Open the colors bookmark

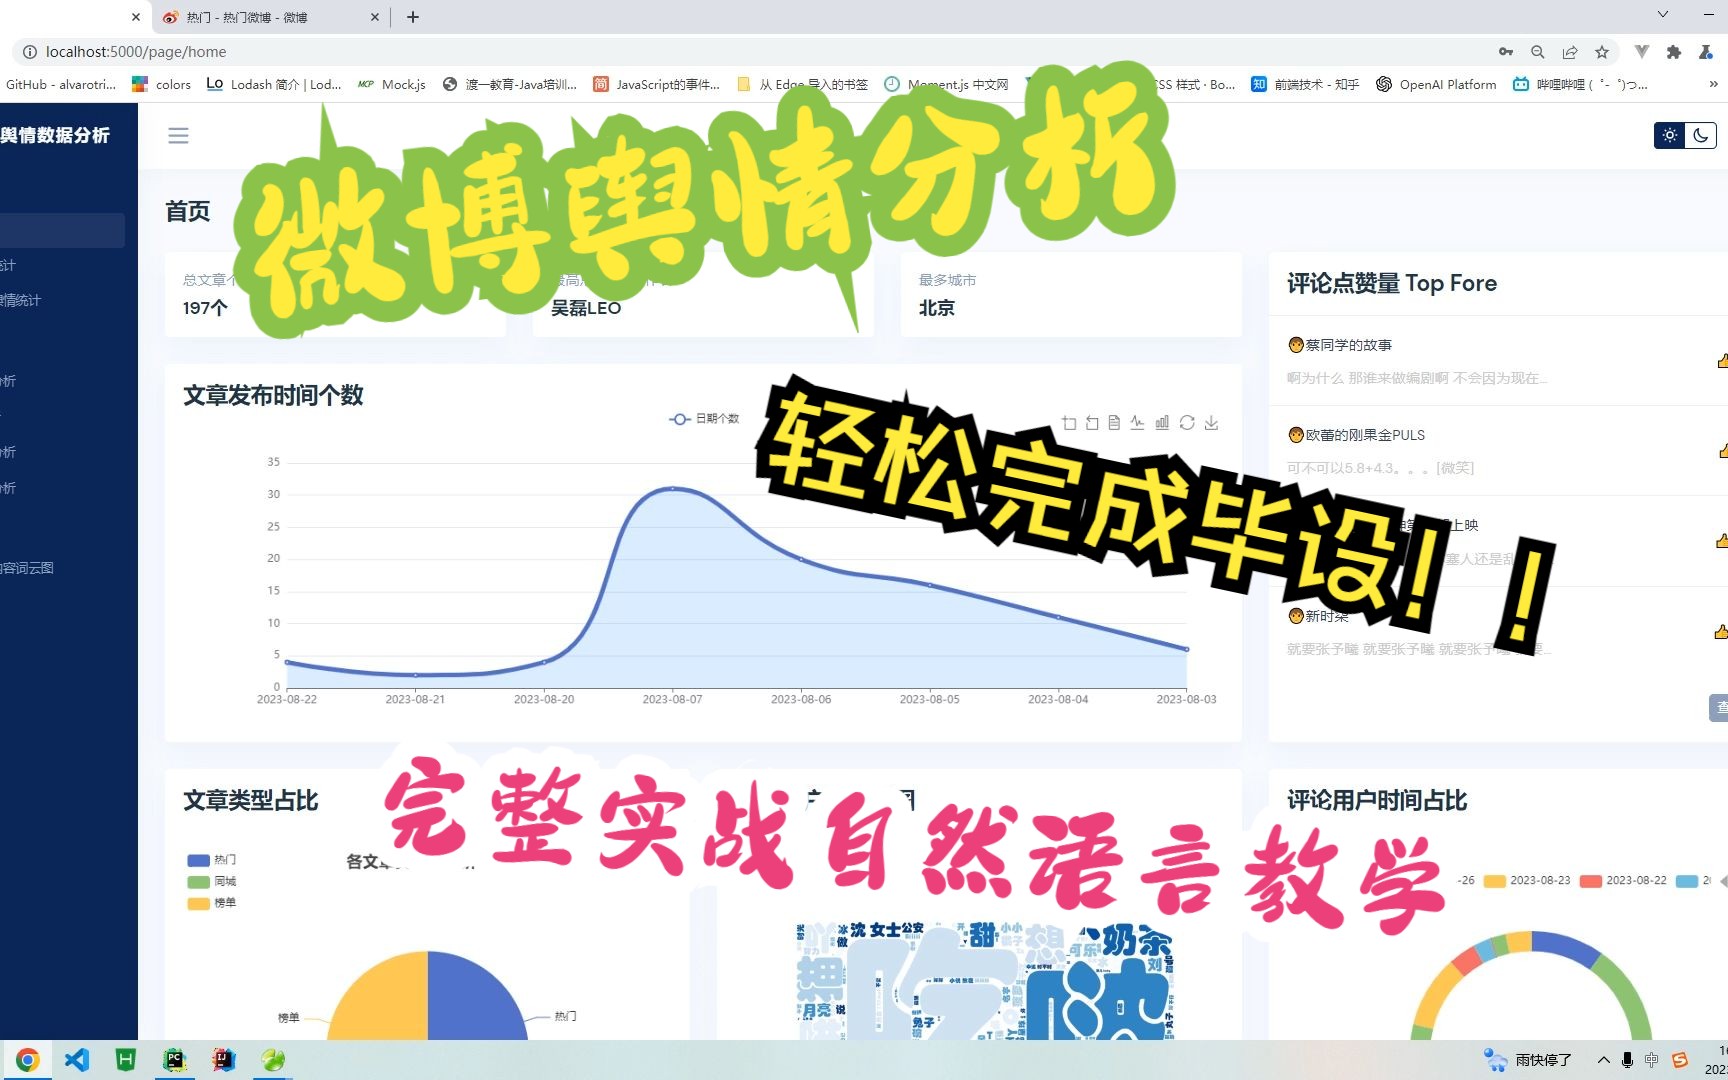161,85
